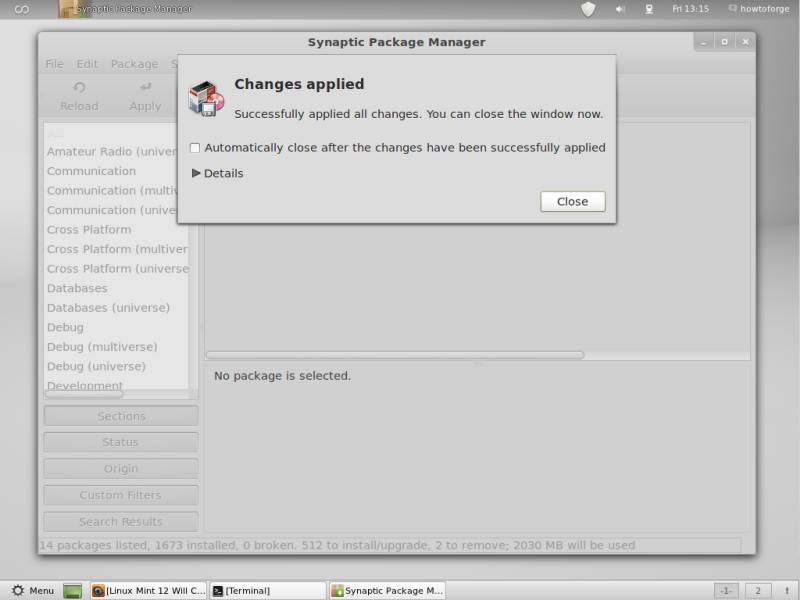Open the Edit menu
This screenshot has height=600, width=800.
click(x=87, y=64)
